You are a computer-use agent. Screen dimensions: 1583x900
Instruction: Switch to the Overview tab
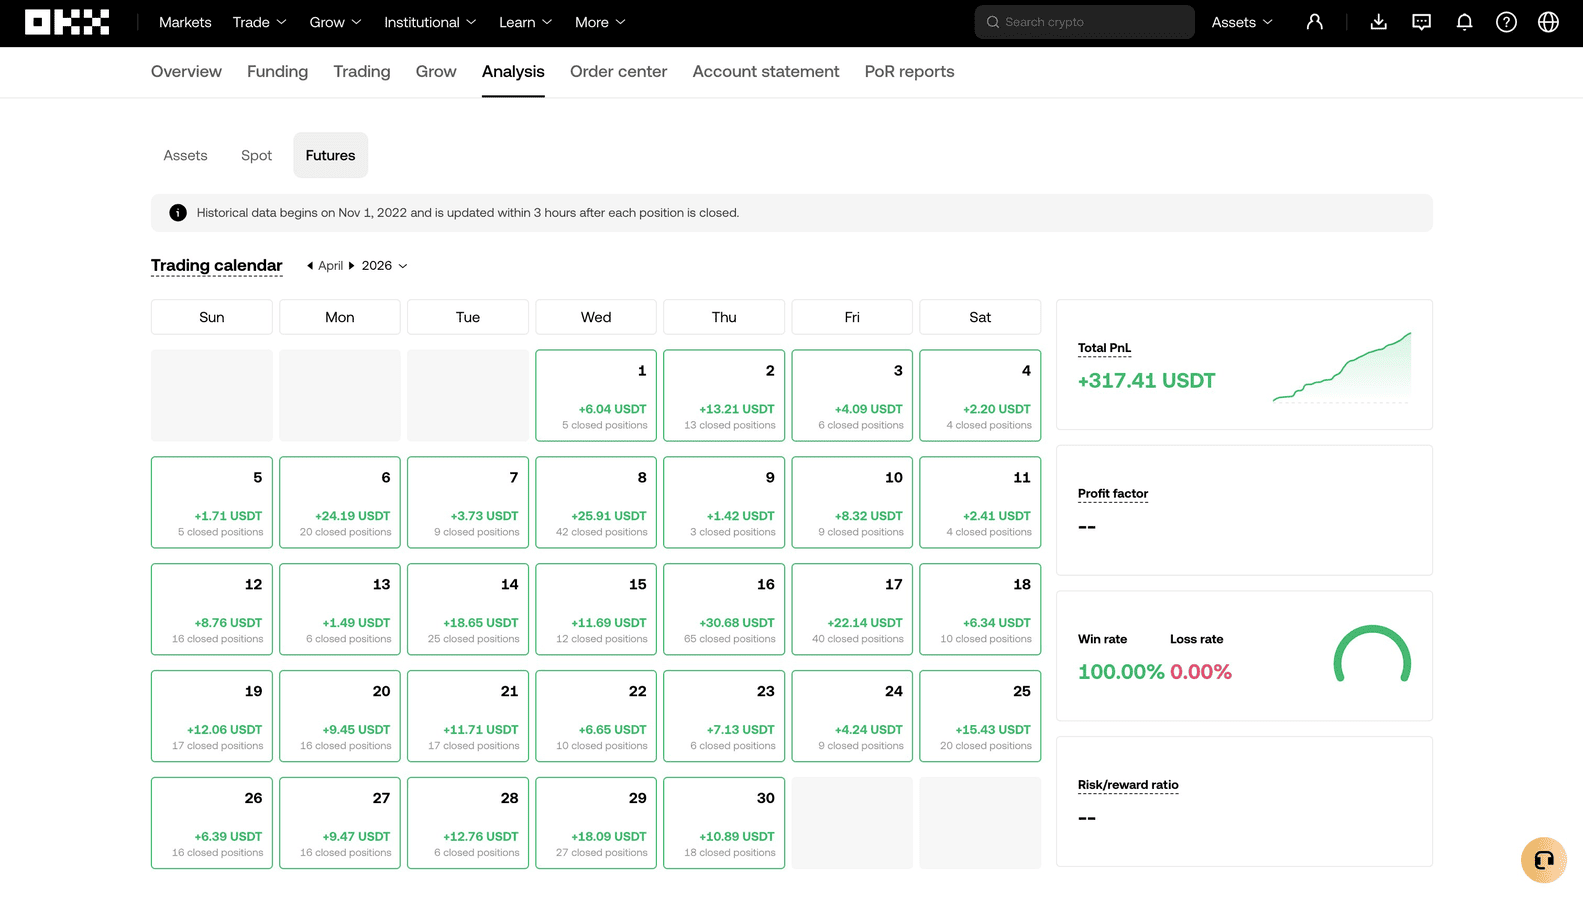[x=186, y=72]
